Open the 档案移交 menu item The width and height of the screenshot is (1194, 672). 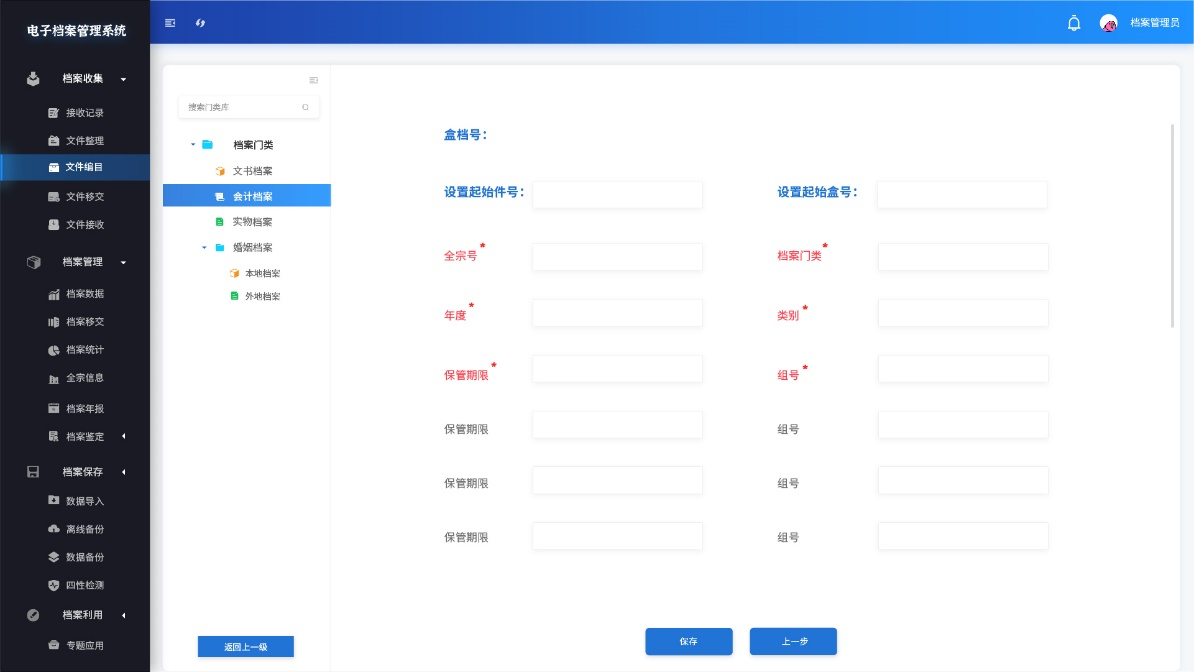coord(84,322)
